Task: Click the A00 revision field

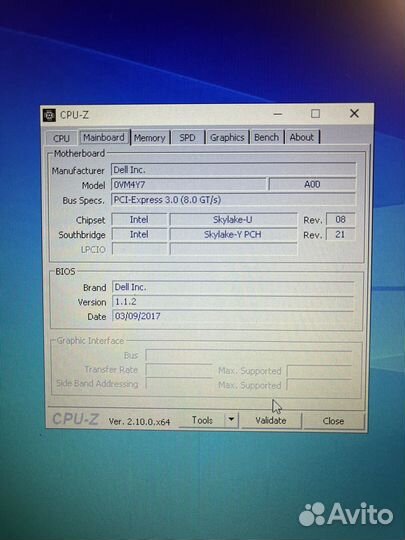Action: (312, 184)
